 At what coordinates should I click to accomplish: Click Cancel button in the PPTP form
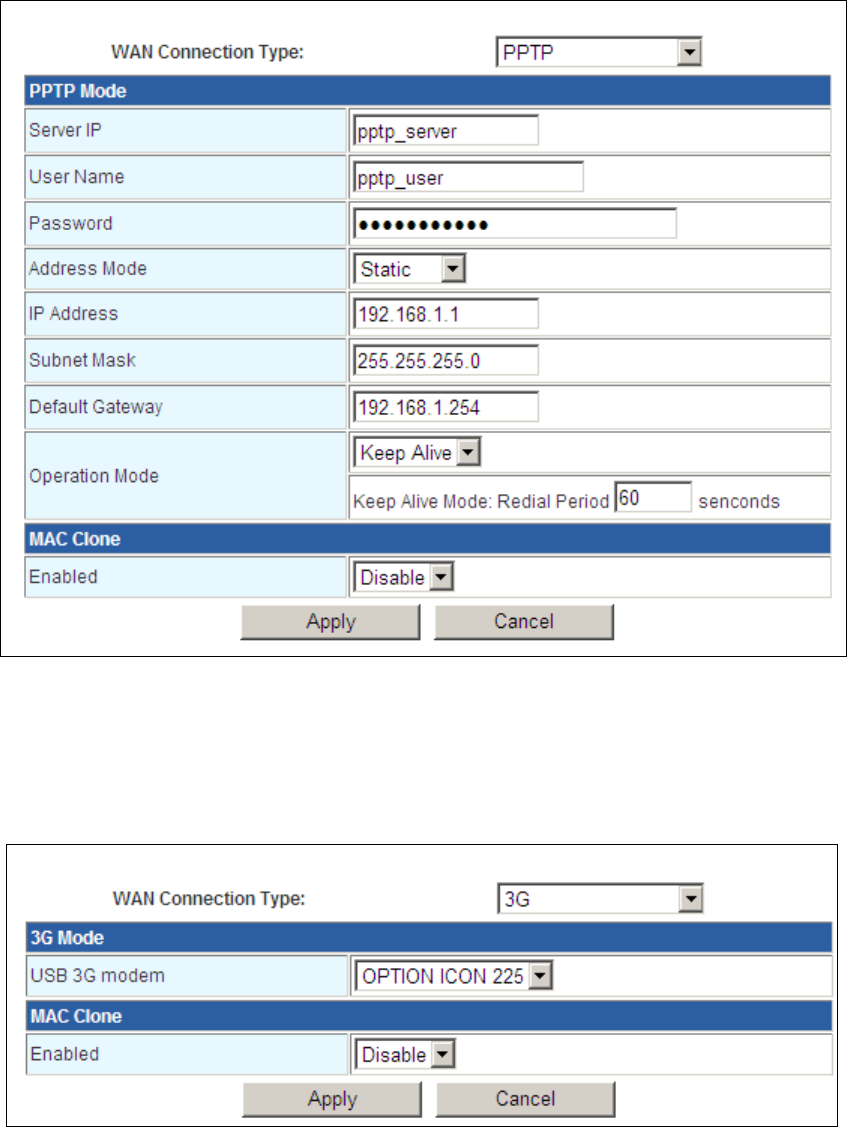524,622
